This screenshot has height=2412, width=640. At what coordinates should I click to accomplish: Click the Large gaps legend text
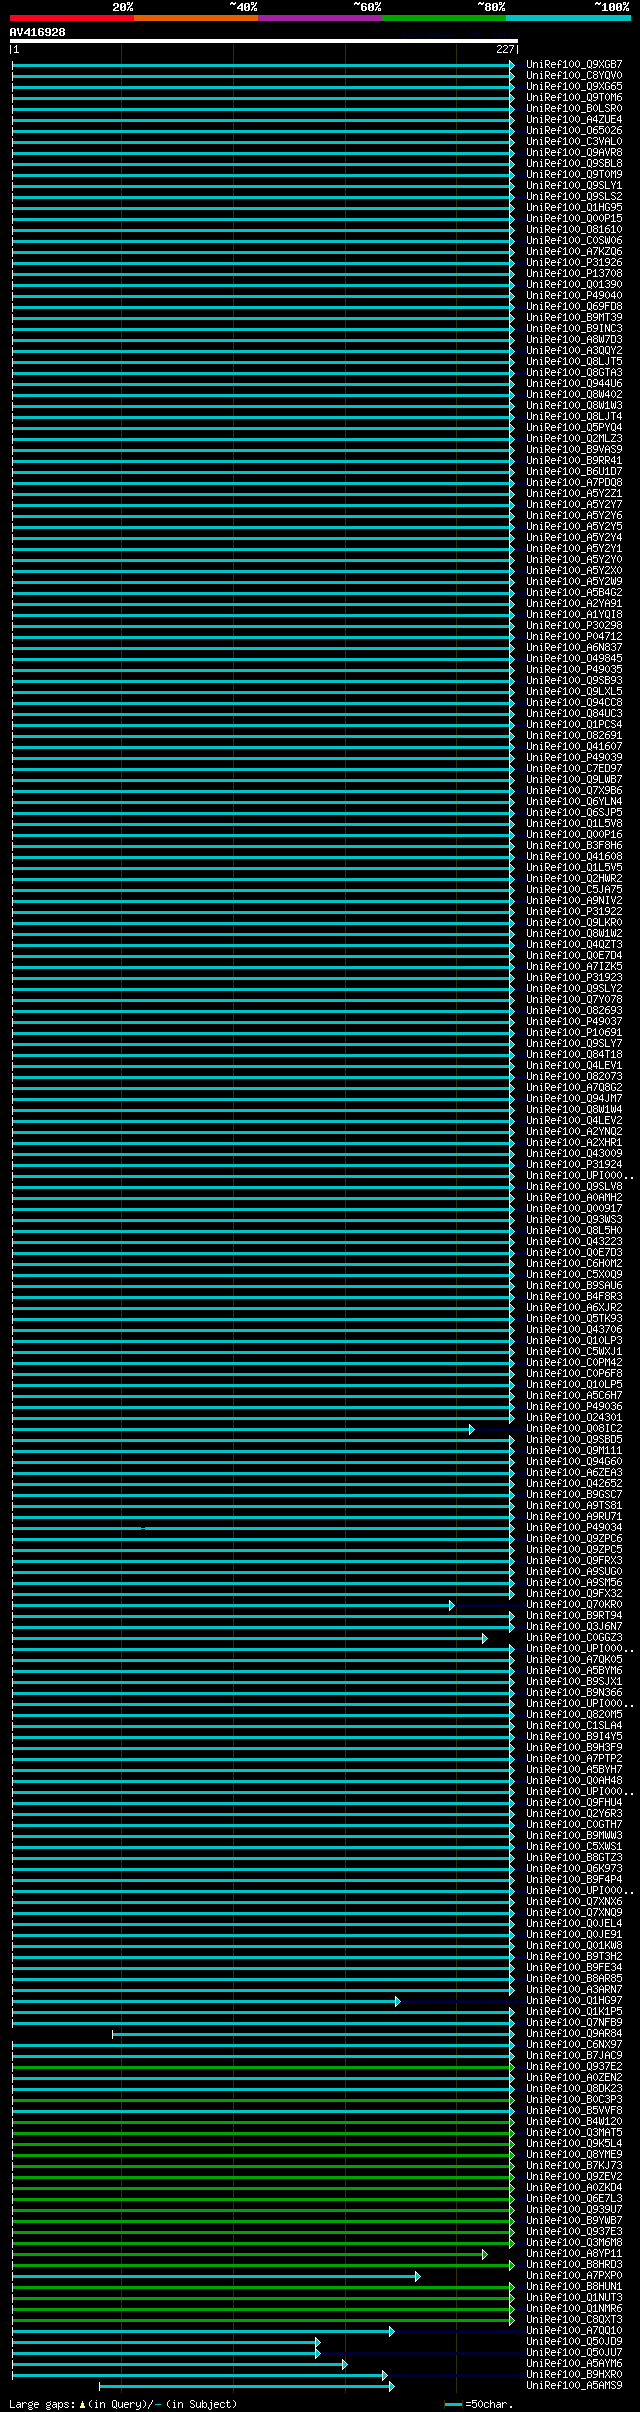123,2404
